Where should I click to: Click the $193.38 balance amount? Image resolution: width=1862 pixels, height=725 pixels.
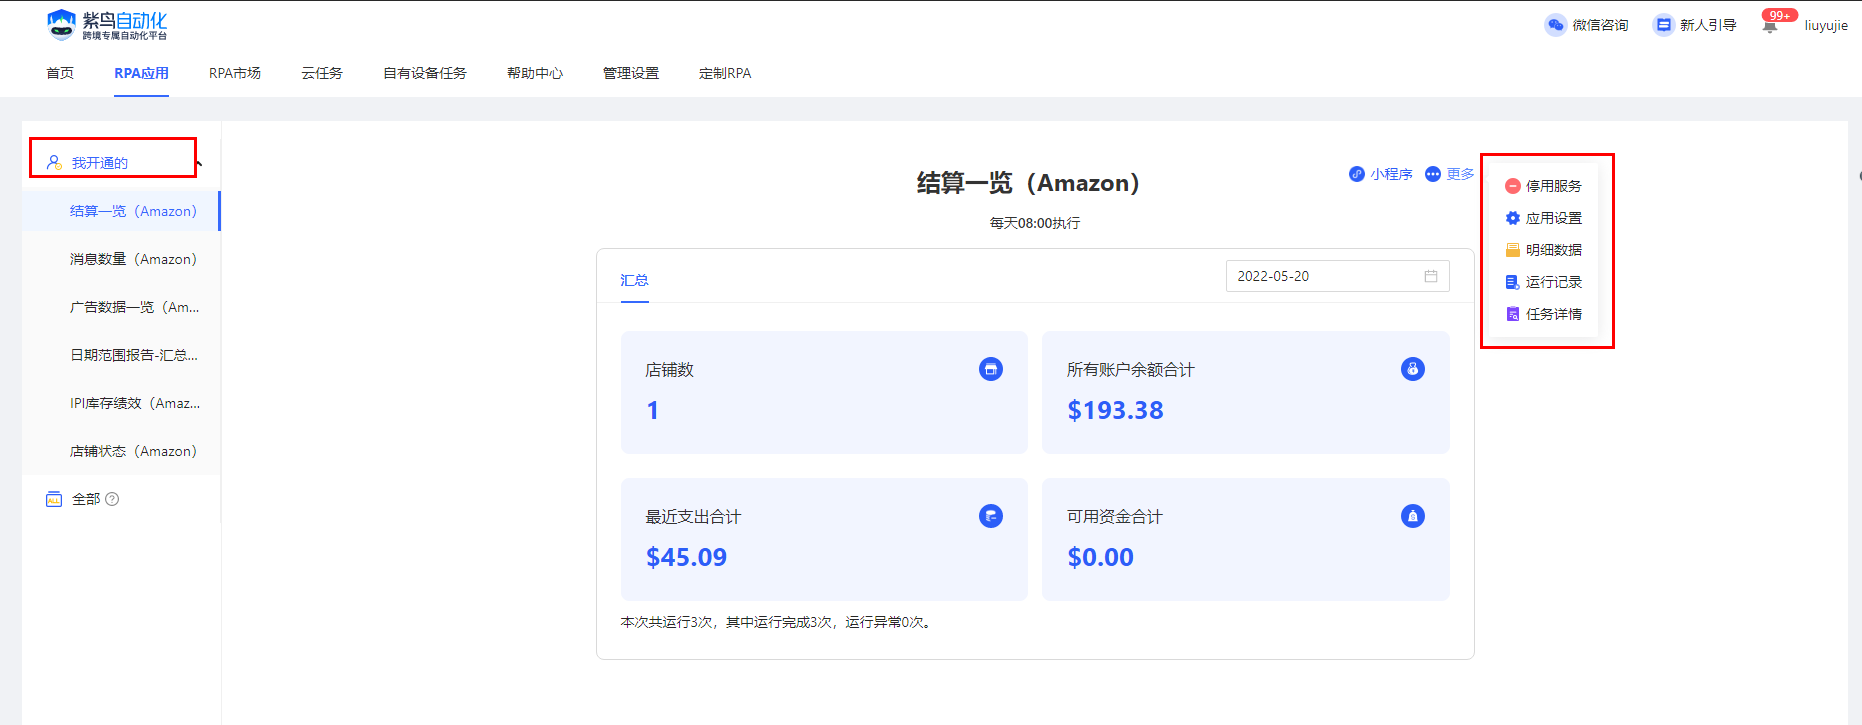(1115, 411)
